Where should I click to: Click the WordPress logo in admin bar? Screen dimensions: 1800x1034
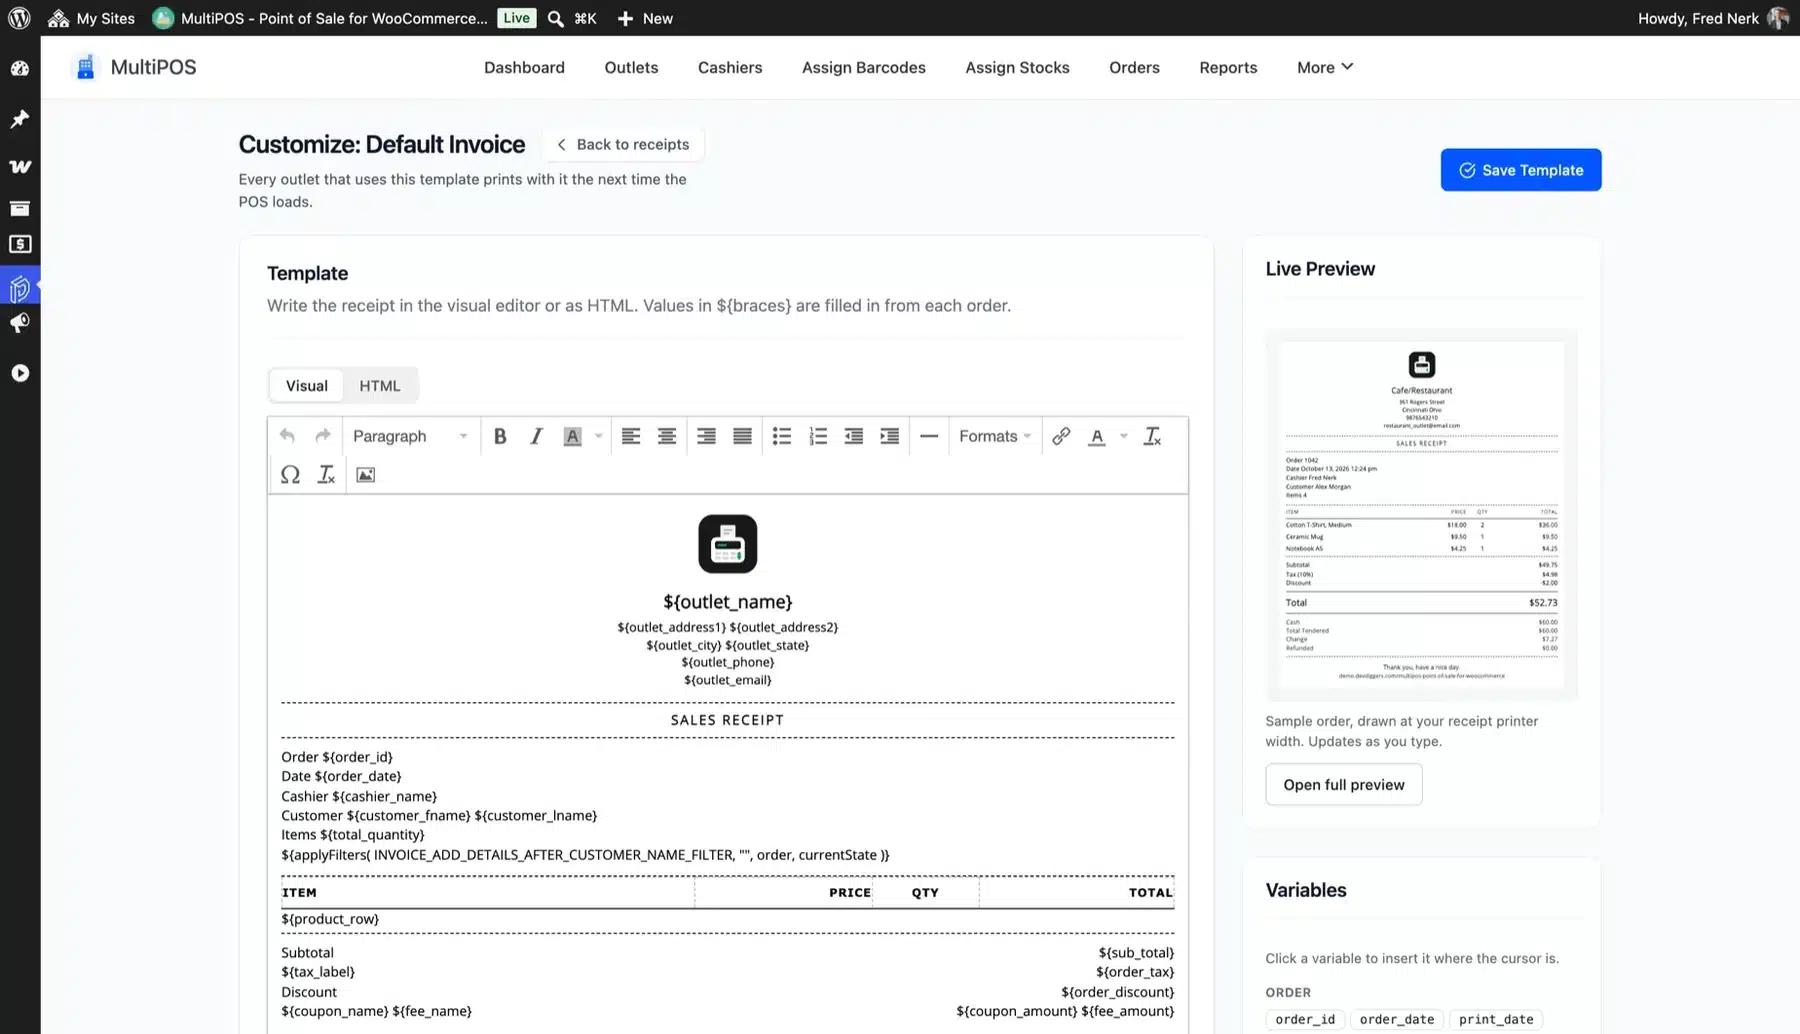pyautogui.click(x=19, y=18)
